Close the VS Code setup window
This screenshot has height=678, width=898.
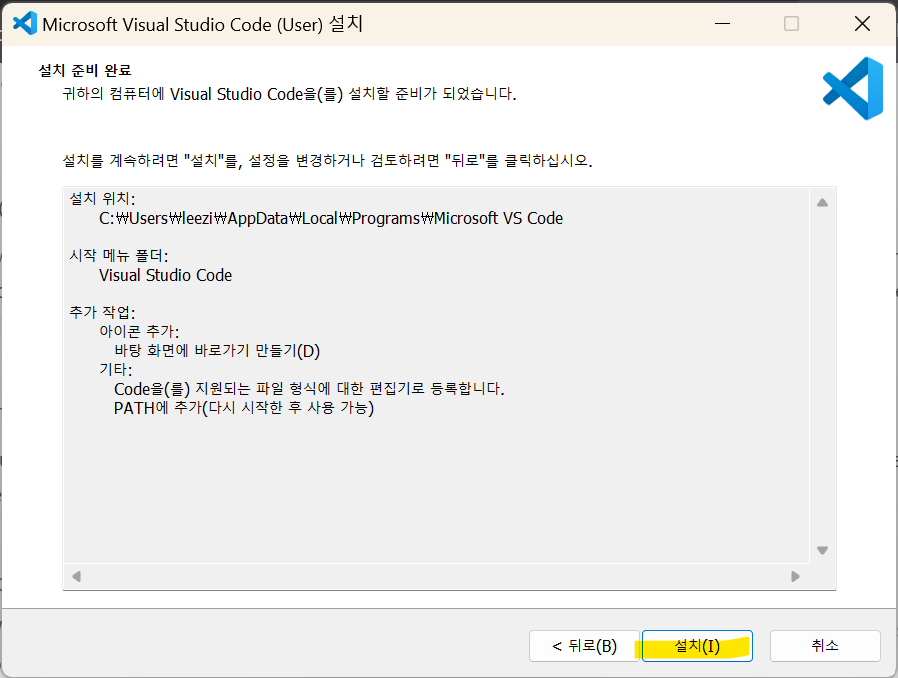(x=862, y=23)
